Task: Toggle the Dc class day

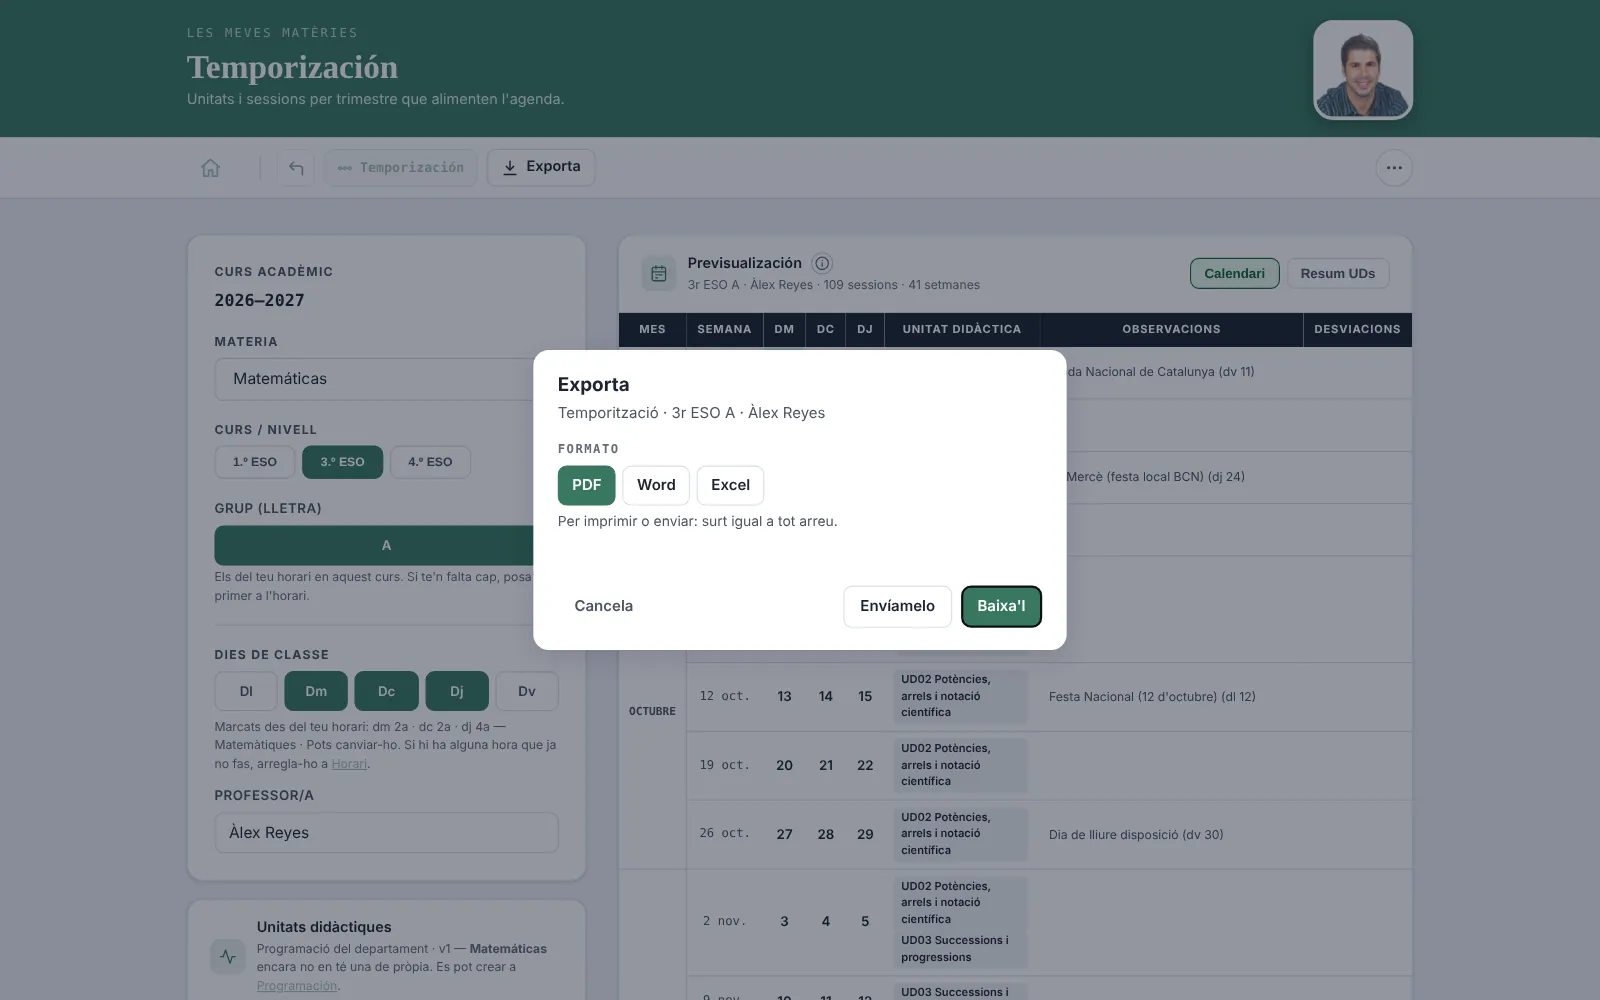Action: click(386, 691)
